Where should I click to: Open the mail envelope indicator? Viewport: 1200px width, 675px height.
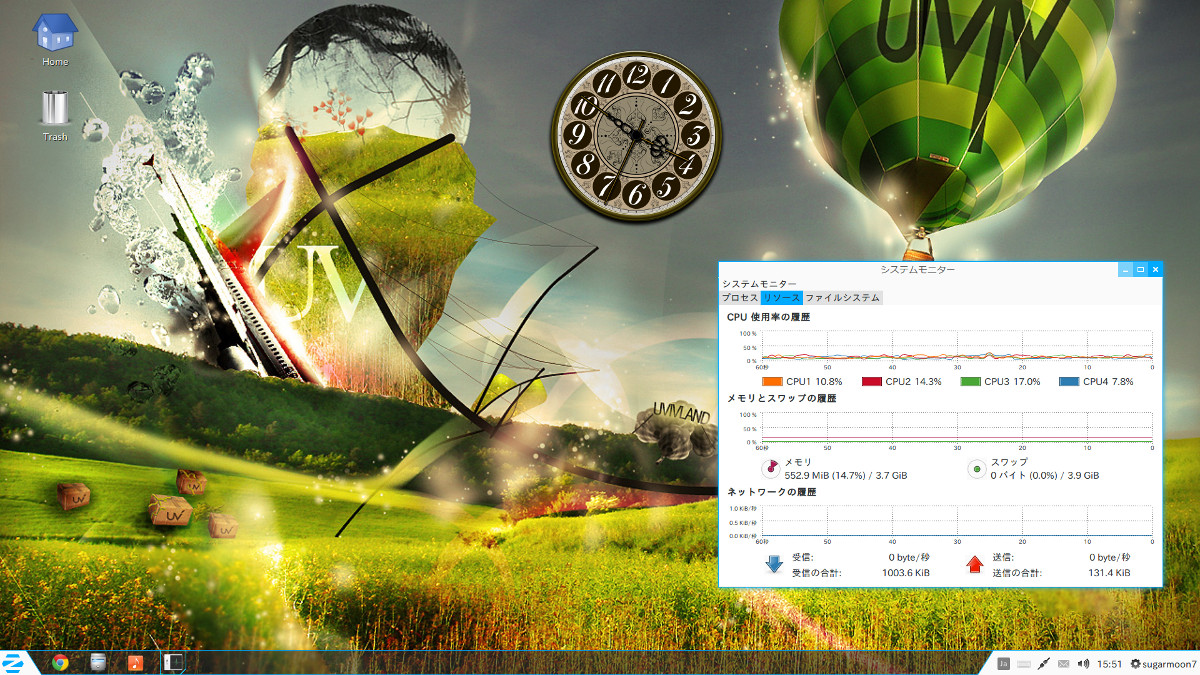1063,663
